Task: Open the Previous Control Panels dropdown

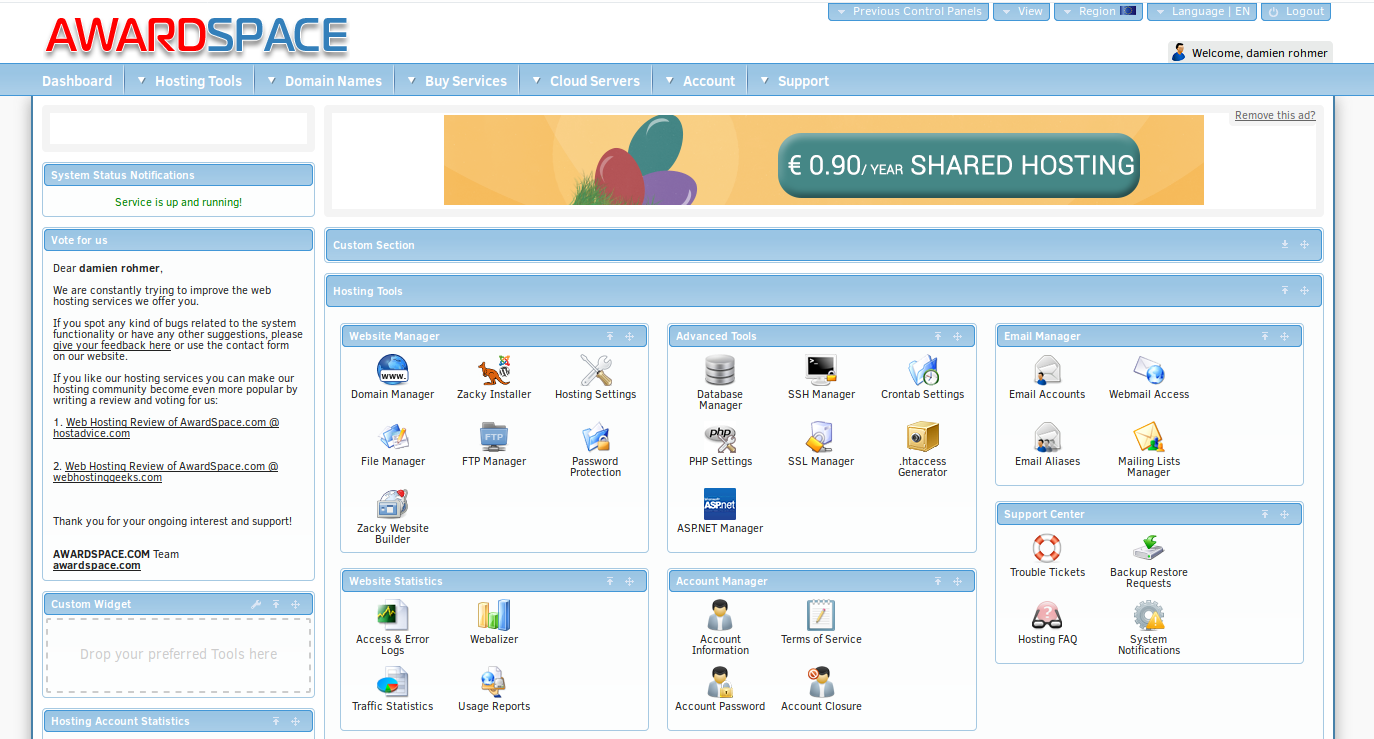Action: click(908, 12)
